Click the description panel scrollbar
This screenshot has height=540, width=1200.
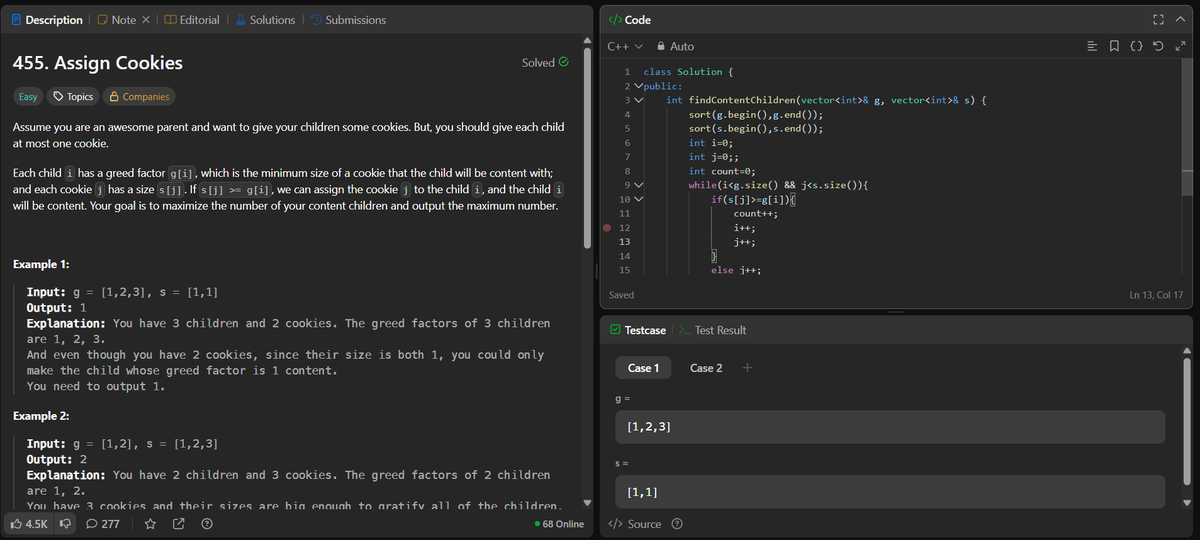pos(588,148)
